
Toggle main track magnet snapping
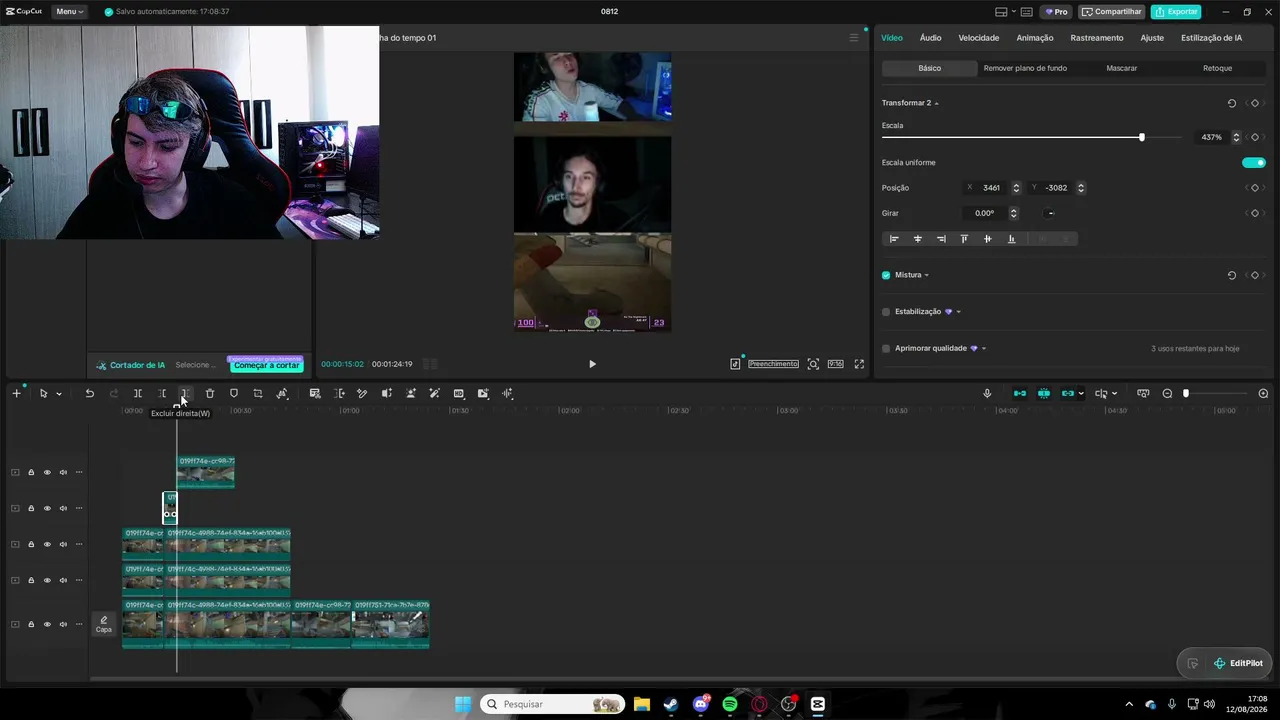click(x=1020, y=394)
